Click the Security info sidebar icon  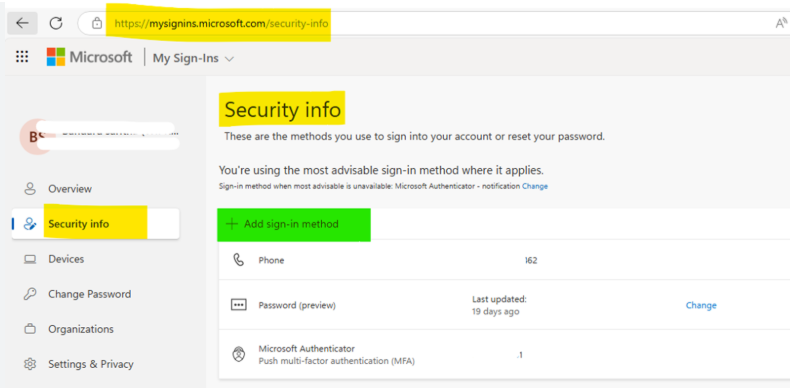(30, 224)
